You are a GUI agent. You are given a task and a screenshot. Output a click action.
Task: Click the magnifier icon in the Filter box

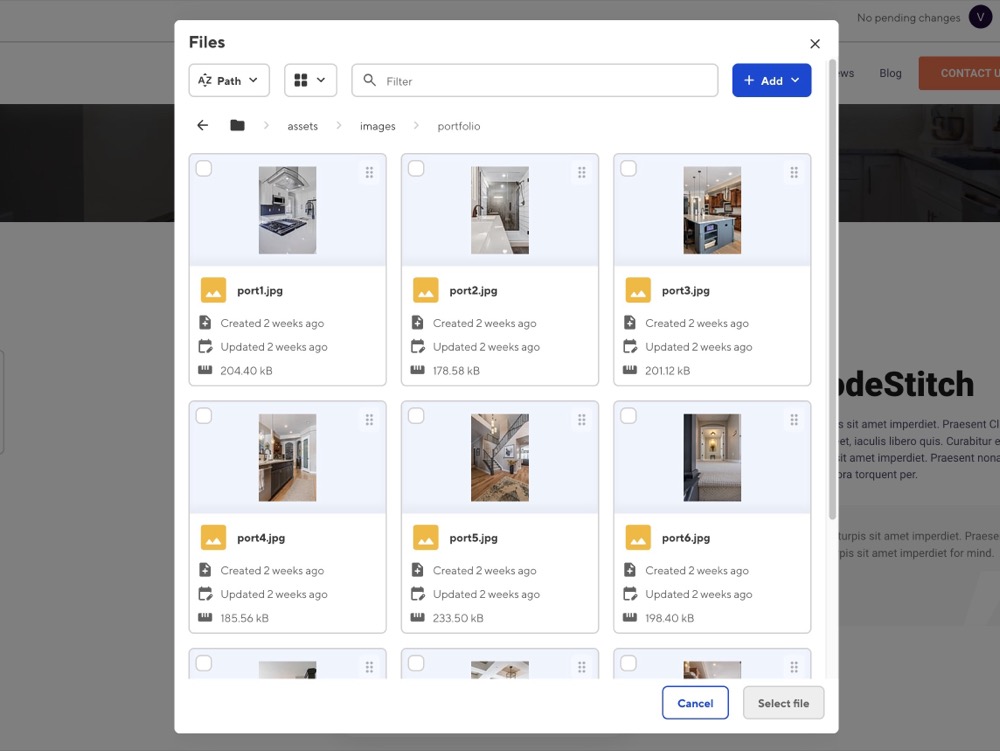pos(369,79)
